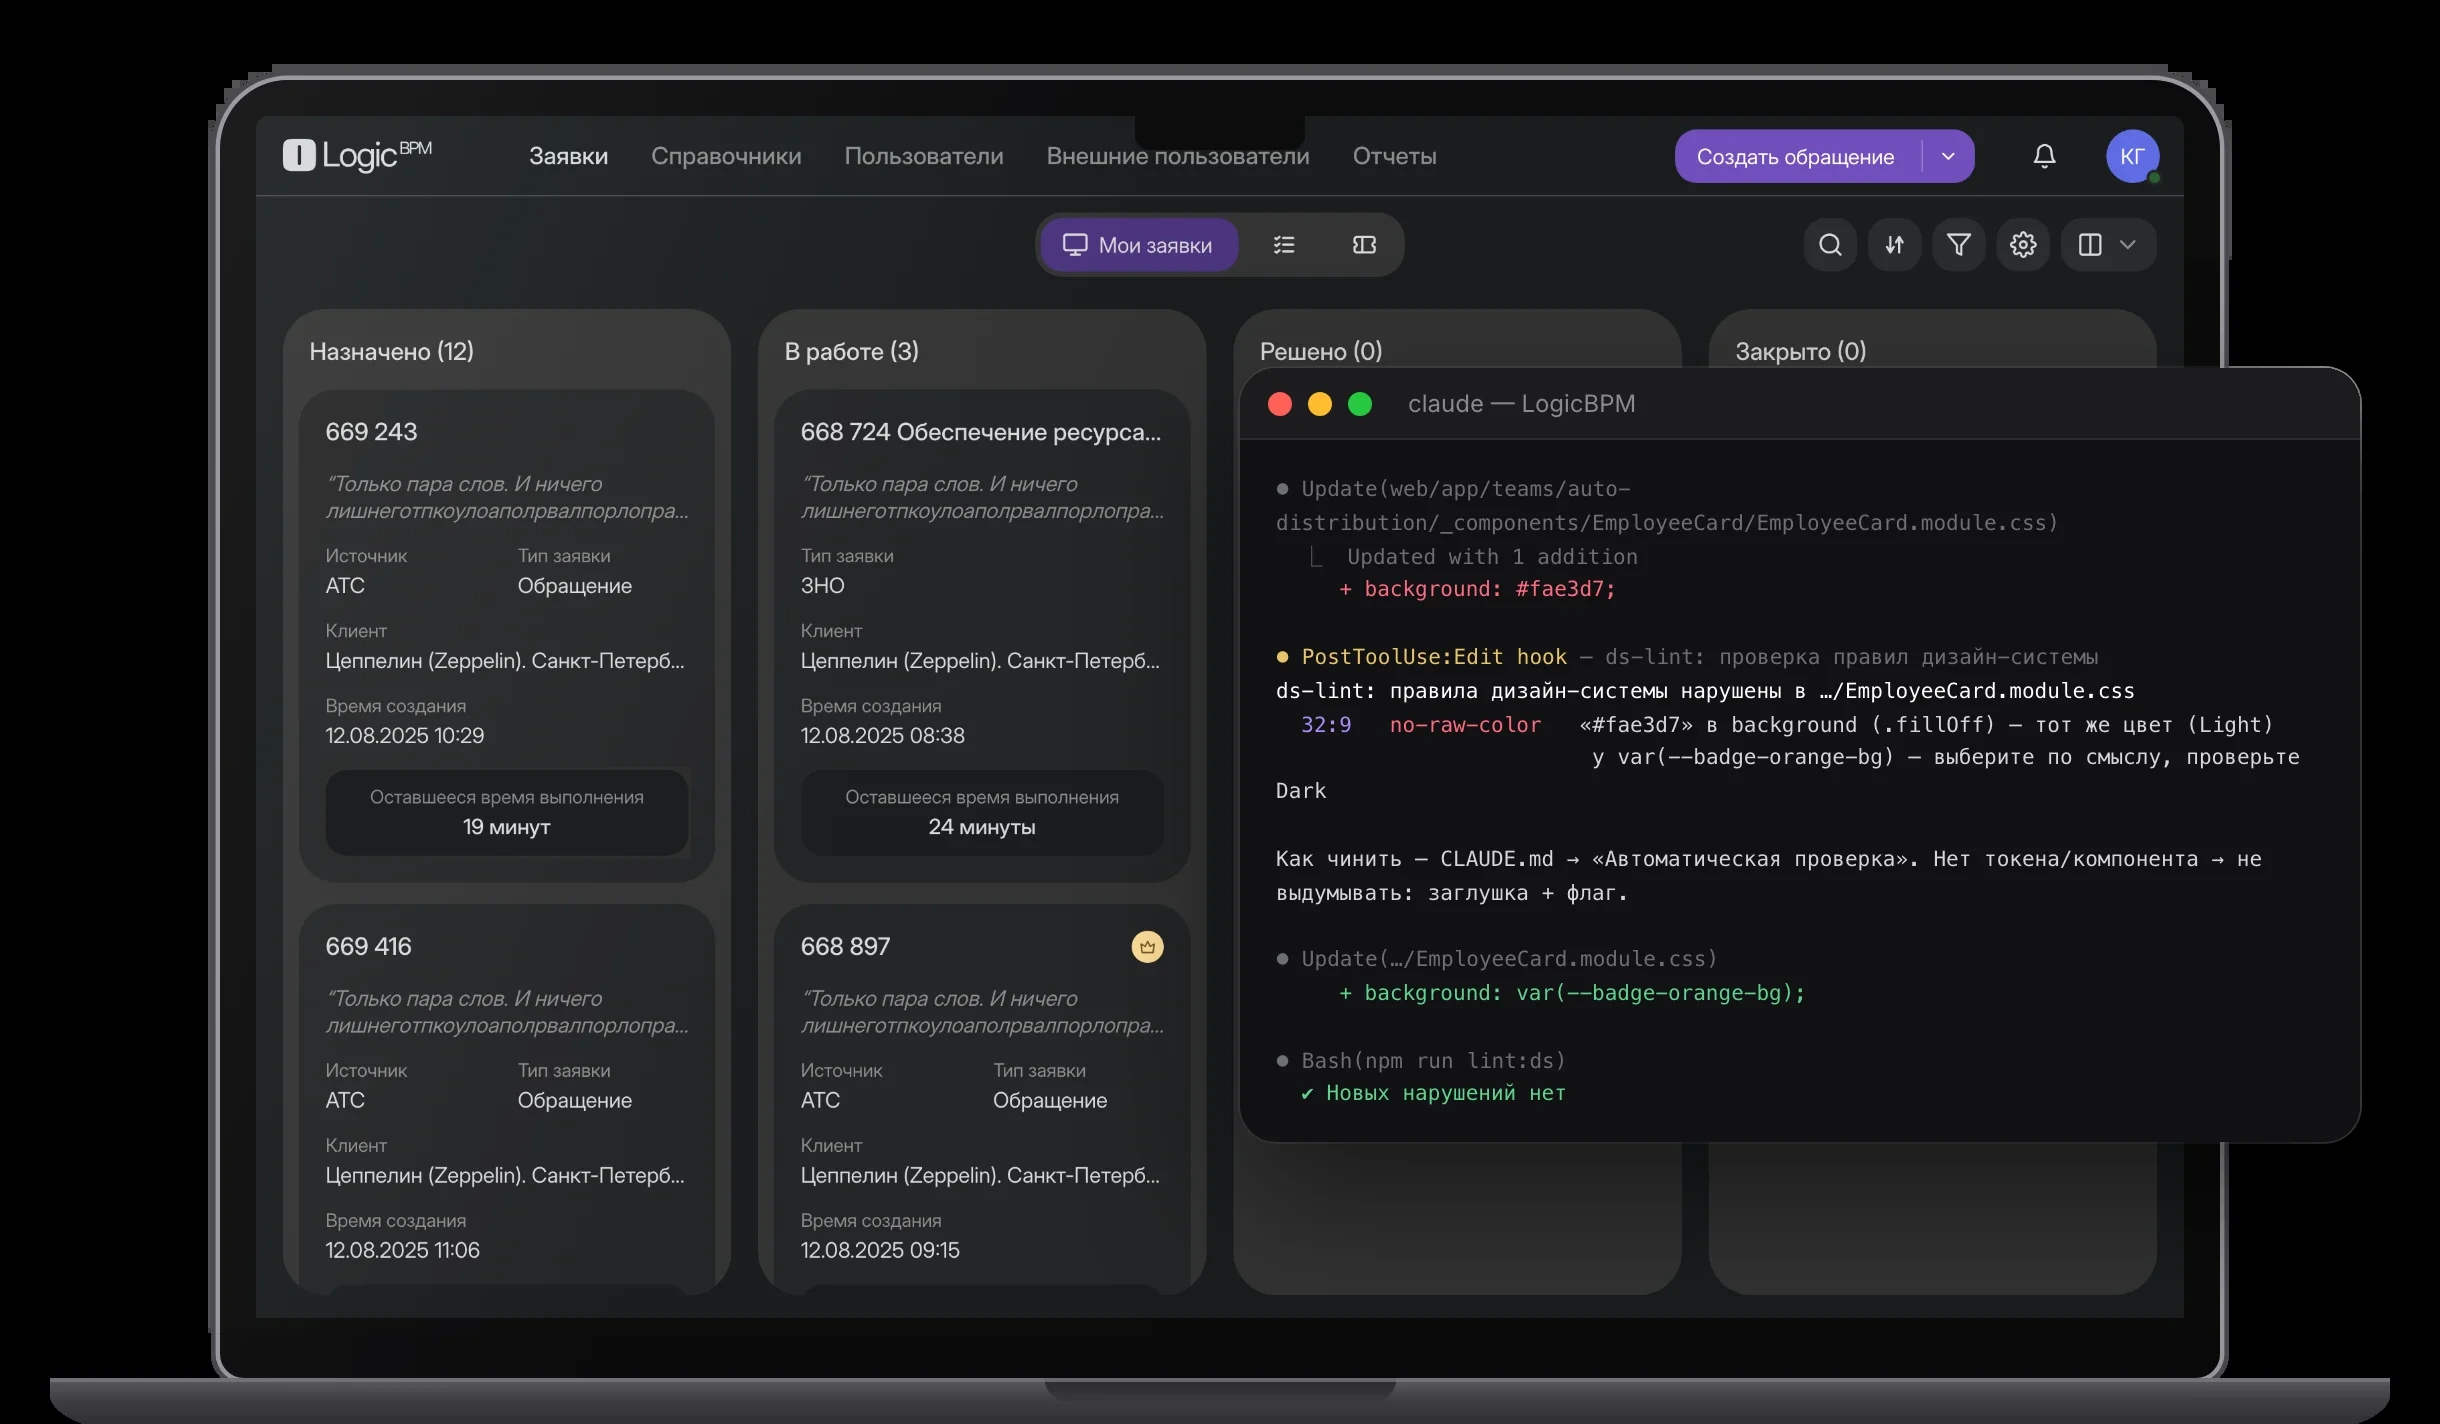Click the red close dot of claude terminal
Image resolution: width=2440 pixels, height=1424 pixels.
coord(1280,404)
